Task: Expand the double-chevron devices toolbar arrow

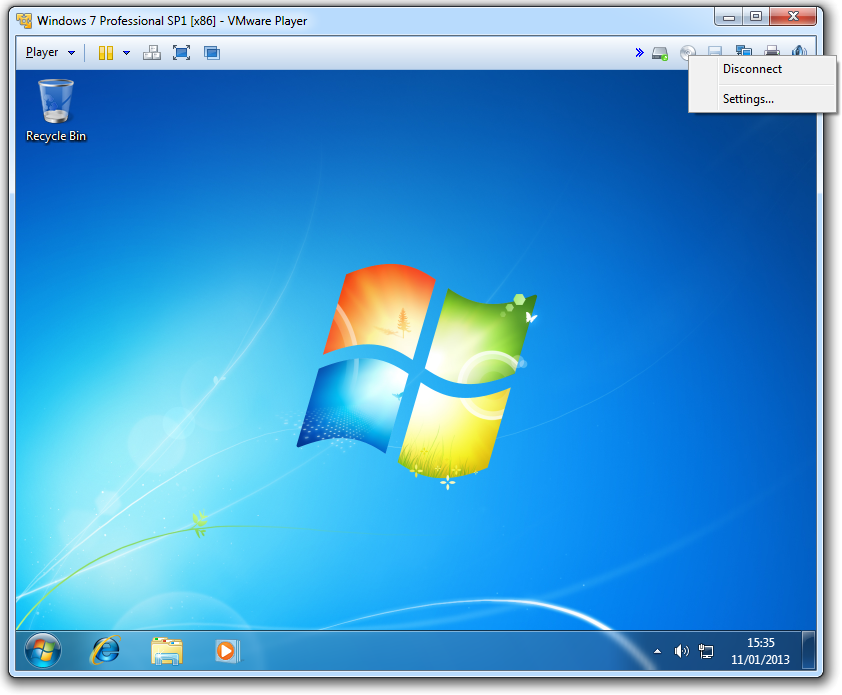Action: click(639, 53)
